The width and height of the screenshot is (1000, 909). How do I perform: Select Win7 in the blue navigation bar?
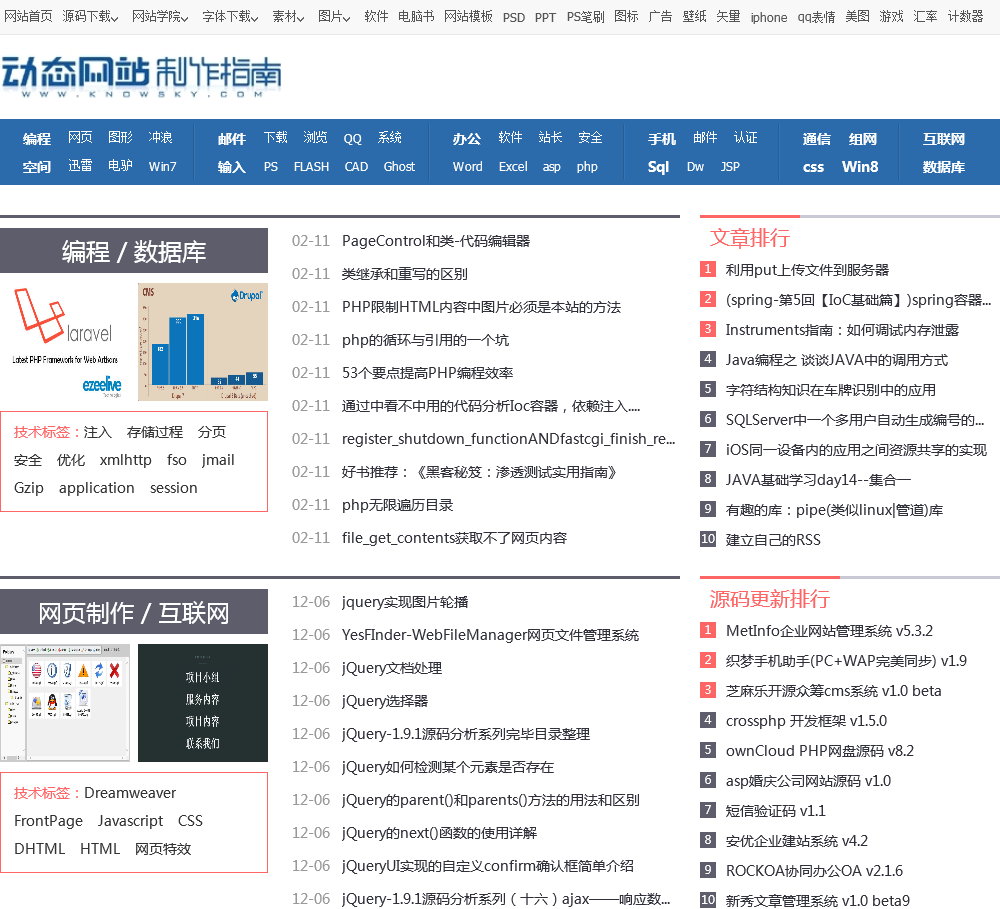pos(163,166)
